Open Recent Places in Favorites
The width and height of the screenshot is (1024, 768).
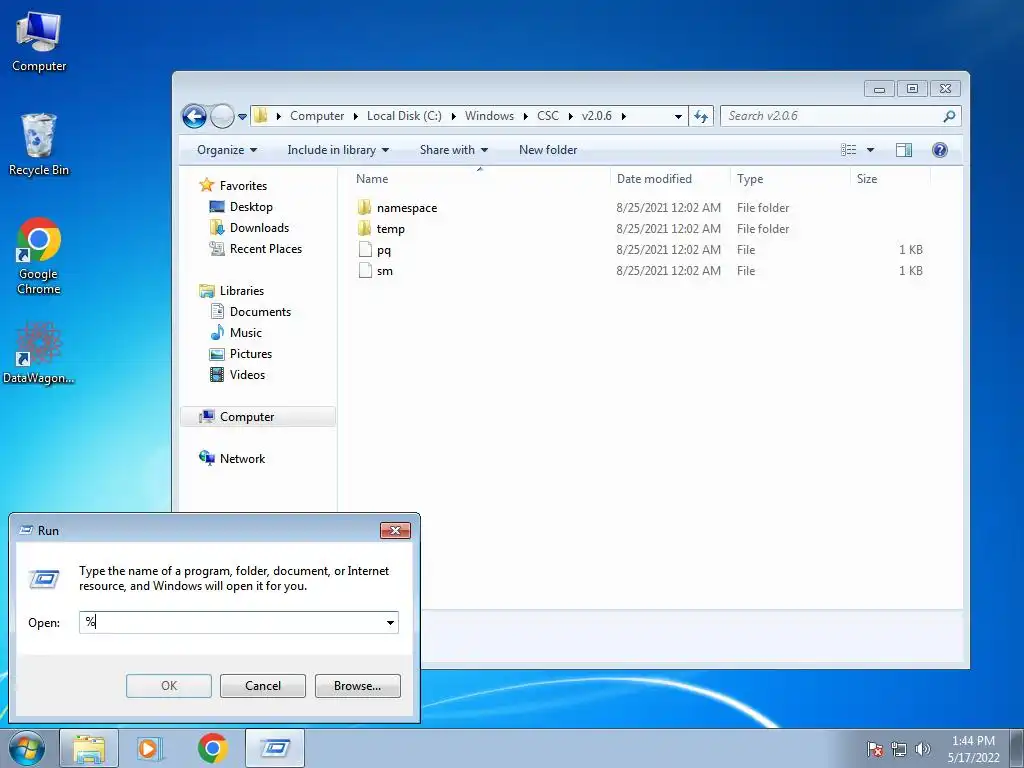click(256, 248)
